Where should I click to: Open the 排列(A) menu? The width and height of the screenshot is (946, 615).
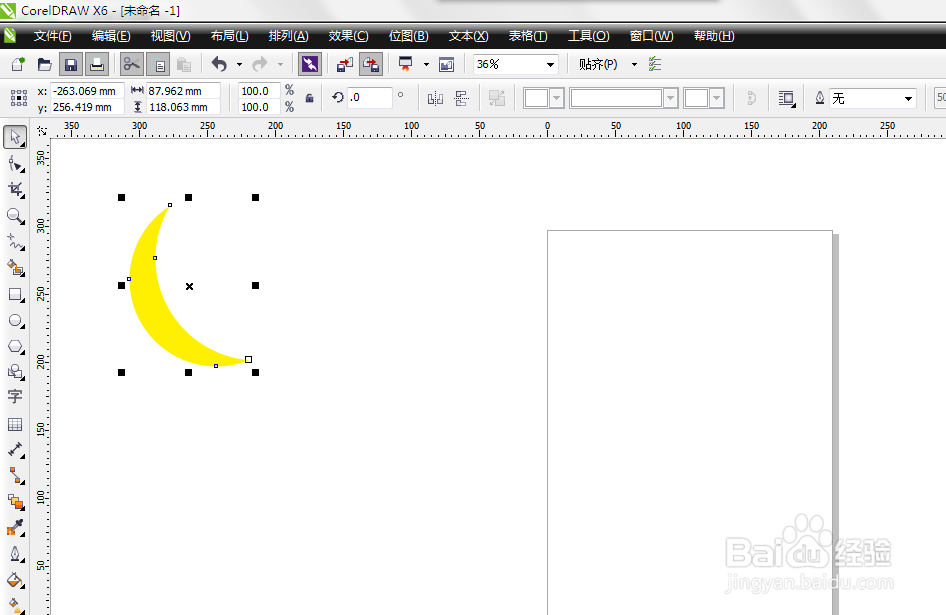288,36
